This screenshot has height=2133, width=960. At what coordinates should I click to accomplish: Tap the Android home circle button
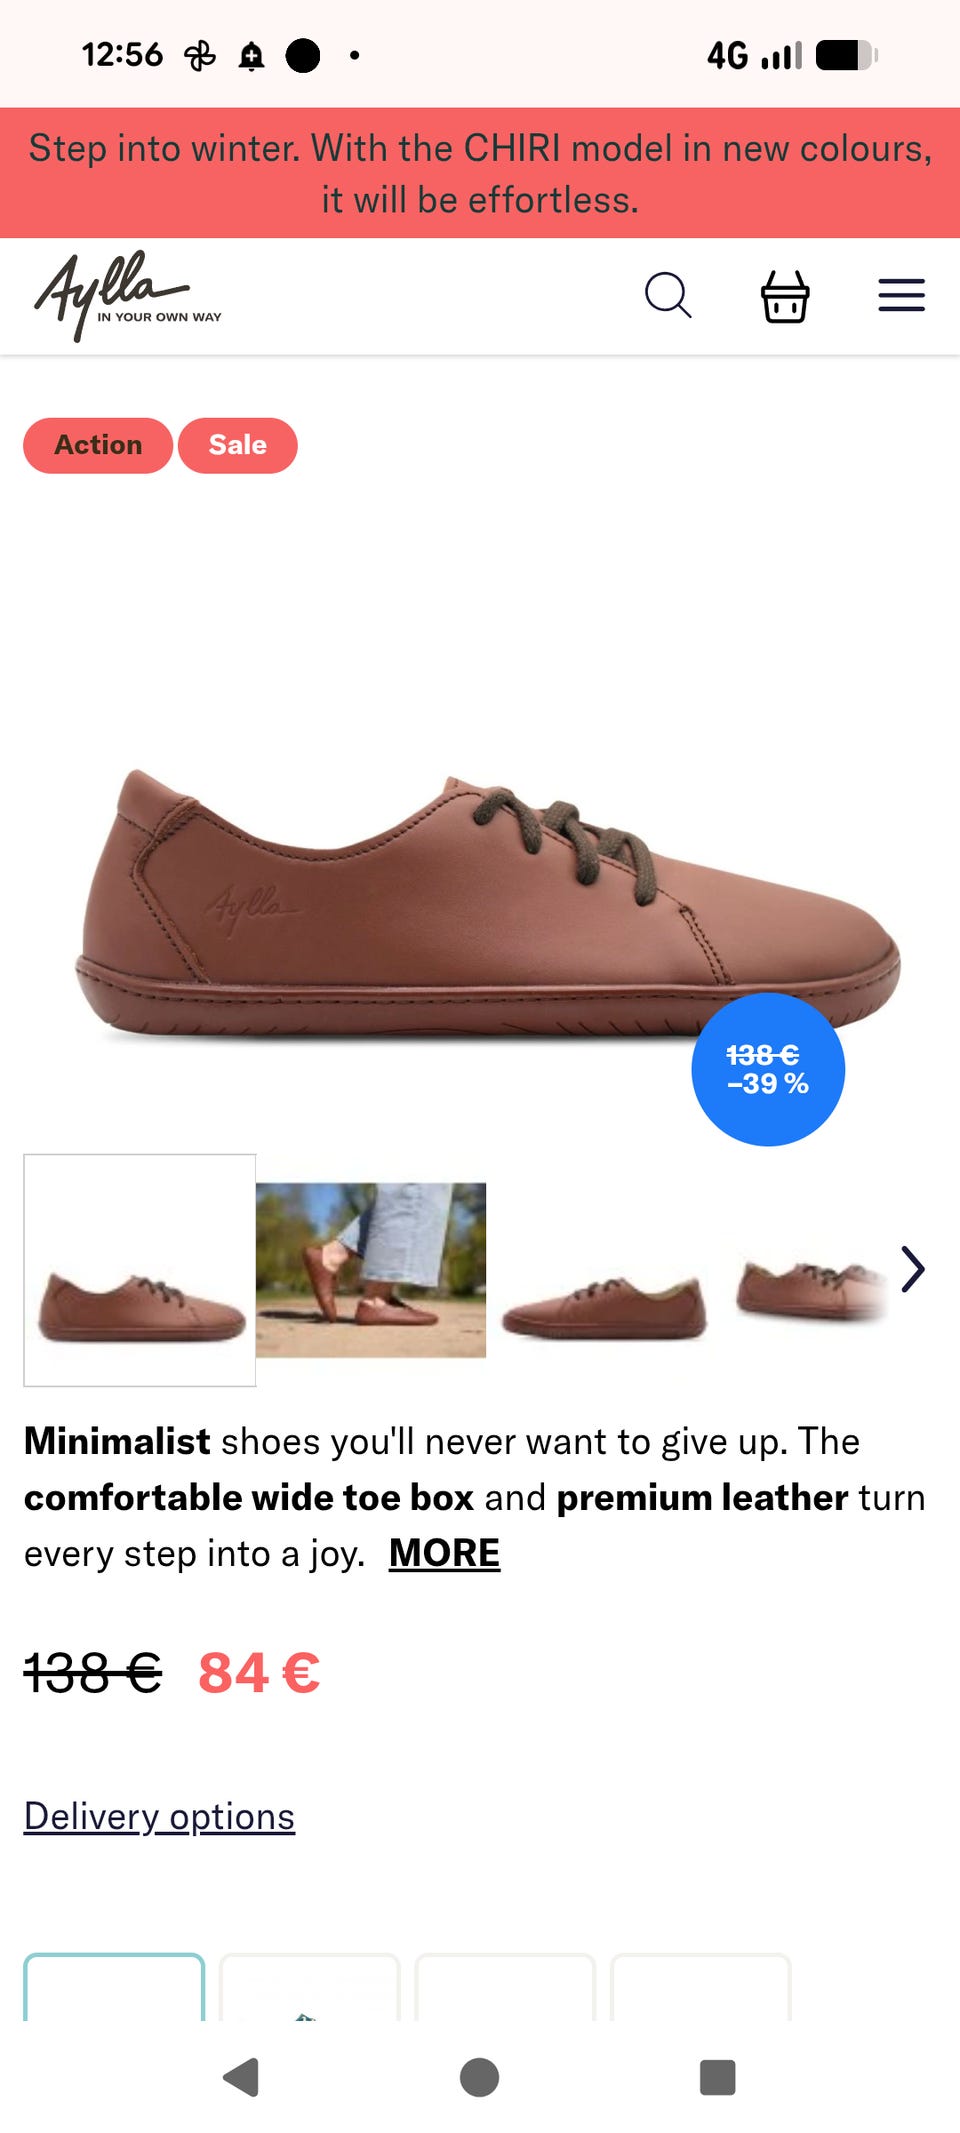(x=479, y=2077)
